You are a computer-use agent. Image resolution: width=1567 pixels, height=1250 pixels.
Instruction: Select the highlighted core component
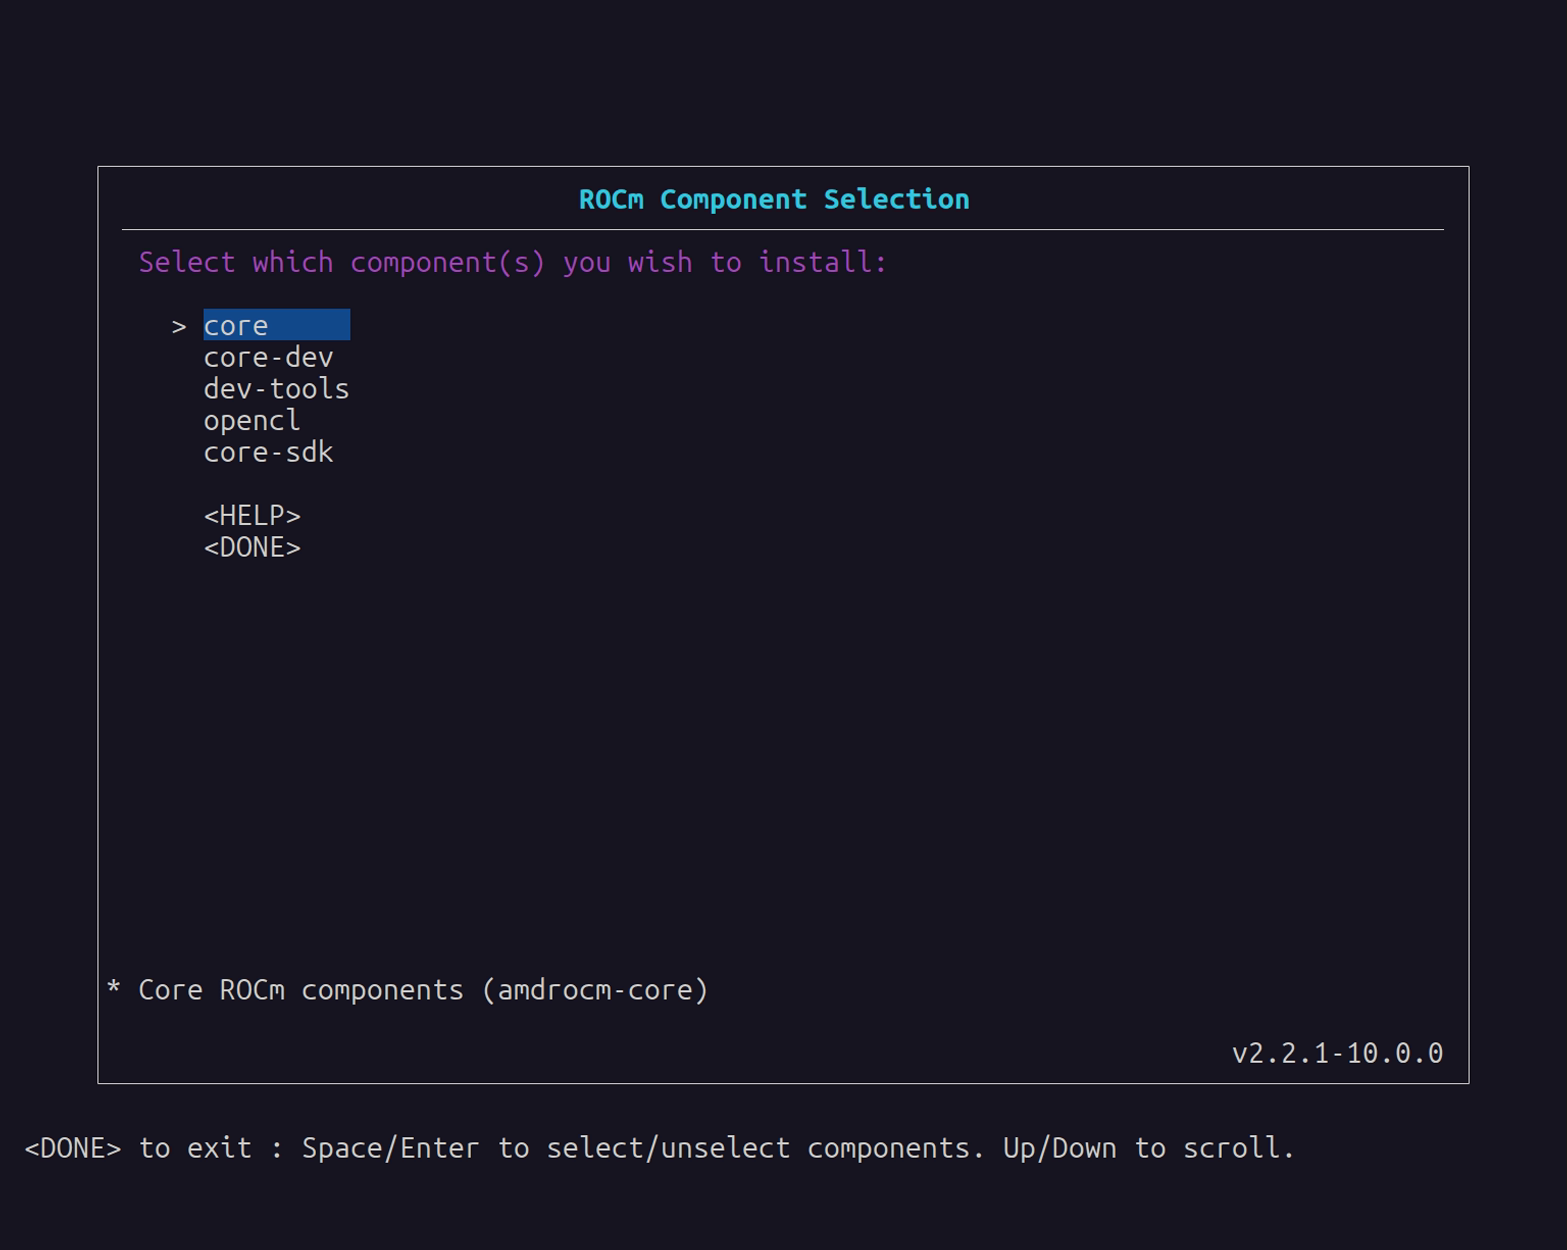click(276, 325)
